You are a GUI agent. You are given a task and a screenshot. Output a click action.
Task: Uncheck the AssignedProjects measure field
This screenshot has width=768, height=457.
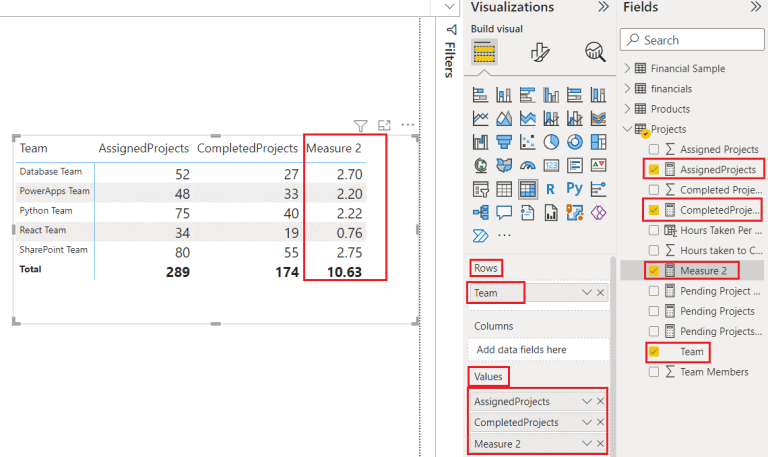coord(653,169)
